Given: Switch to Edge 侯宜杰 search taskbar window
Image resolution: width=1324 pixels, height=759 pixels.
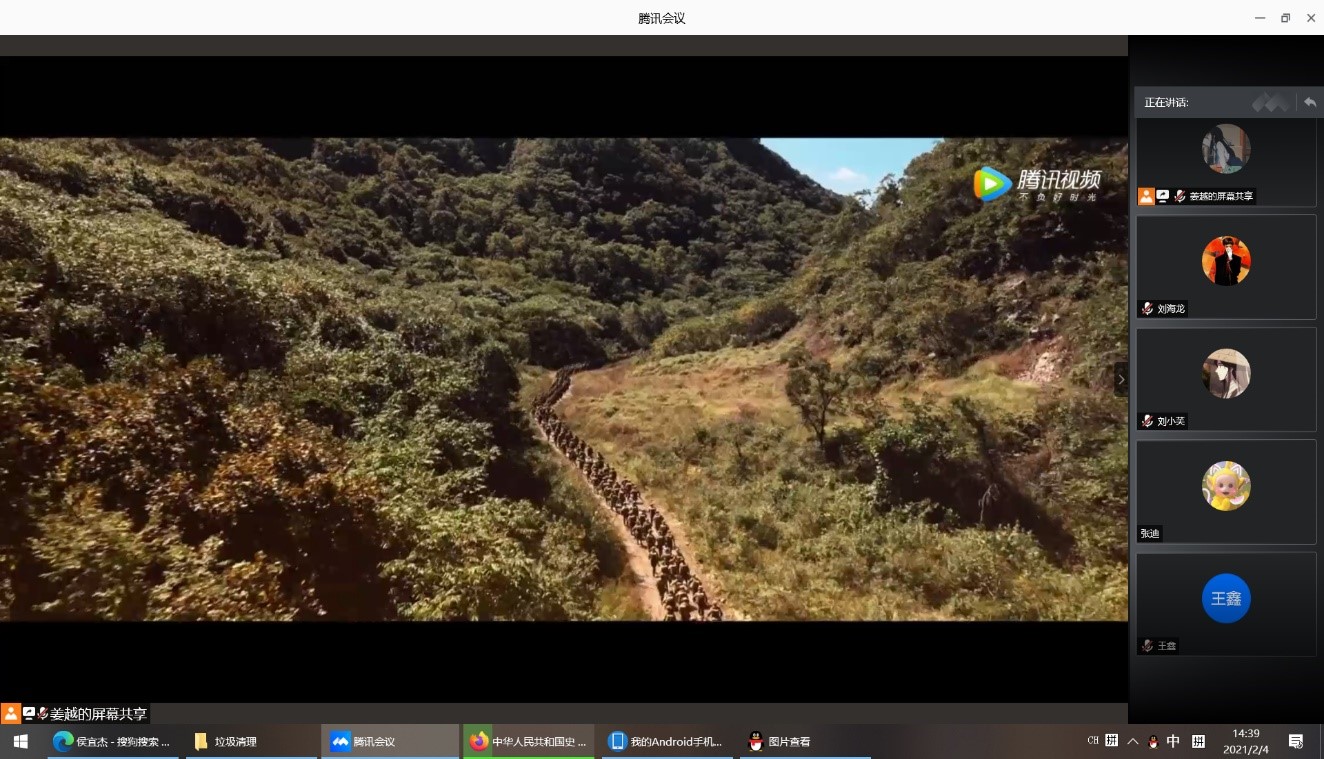Looking at the screenshot, I should coord(113,741).
